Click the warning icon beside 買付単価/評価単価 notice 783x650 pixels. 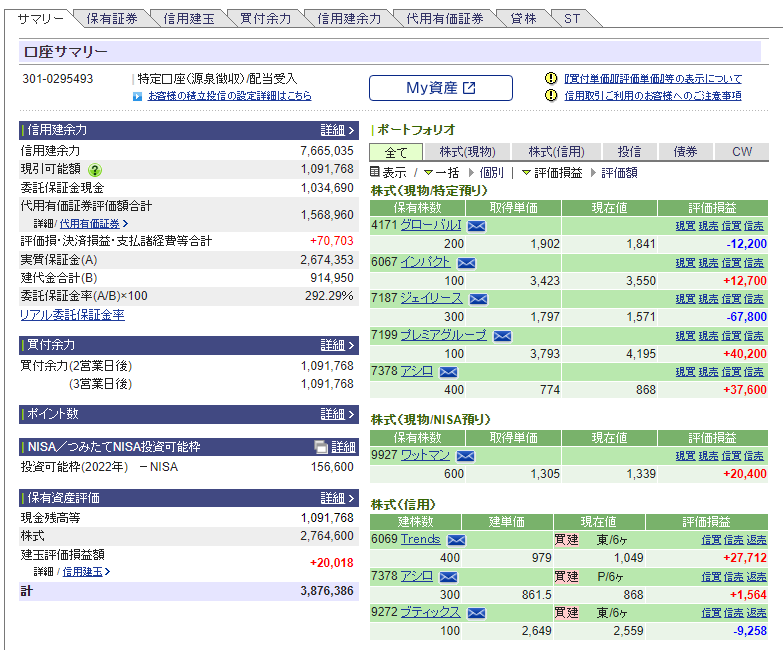pos(551,78)
